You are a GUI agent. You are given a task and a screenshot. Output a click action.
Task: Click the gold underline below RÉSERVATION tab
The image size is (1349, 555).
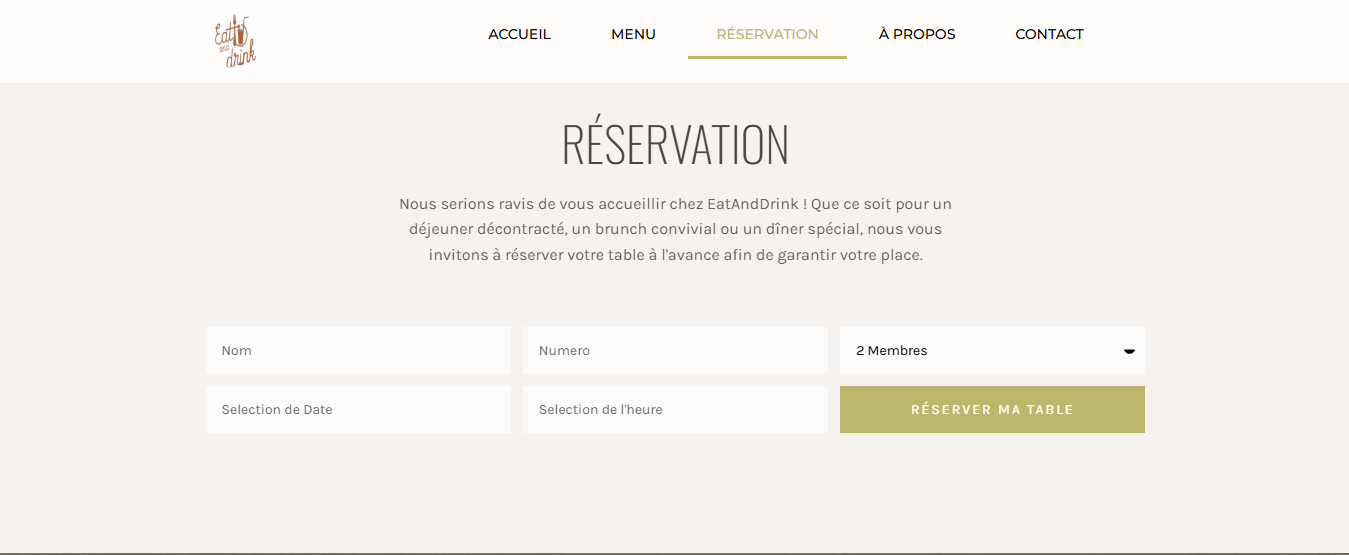767,57
